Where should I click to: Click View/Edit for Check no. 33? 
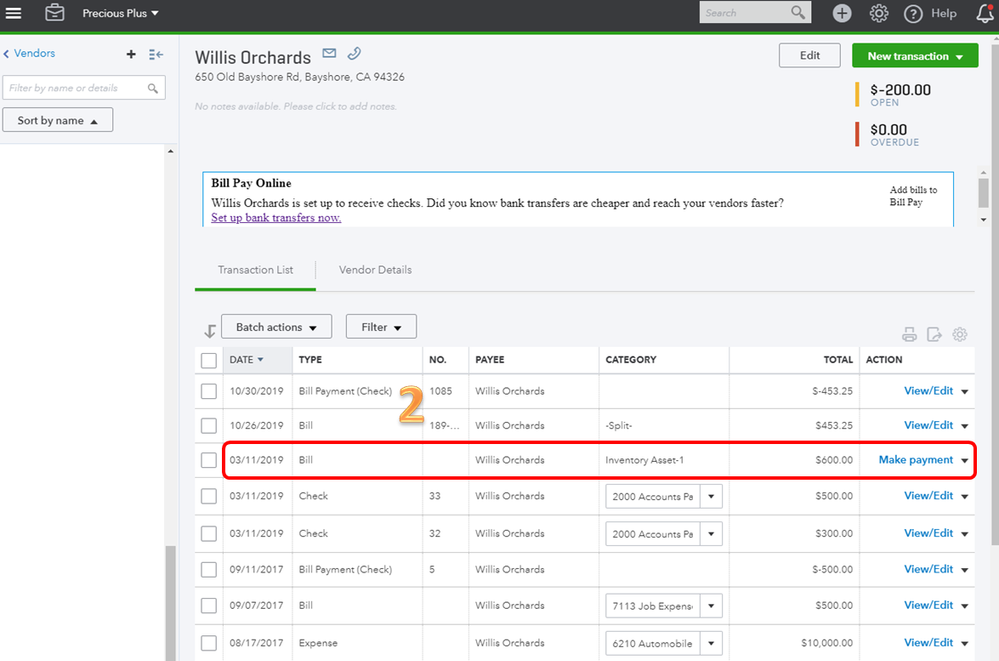pos(928,496)
